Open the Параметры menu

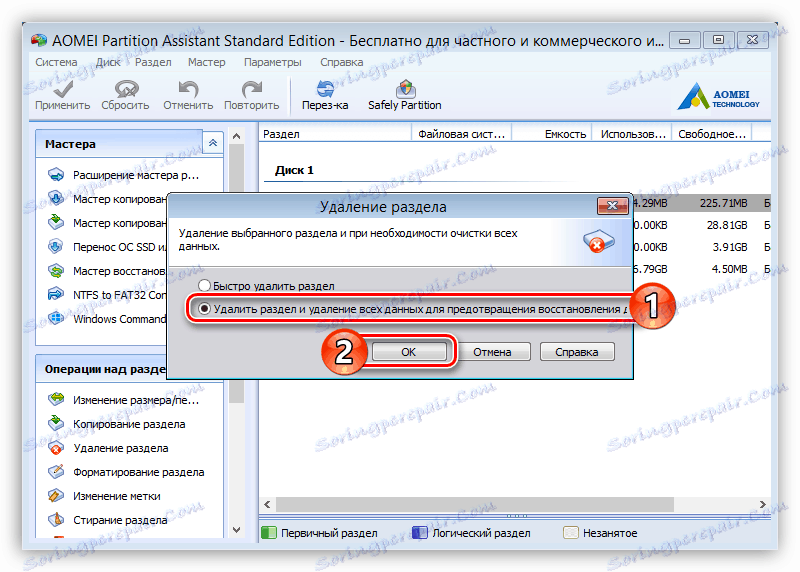pyautogui.click(x=272, y=62)
